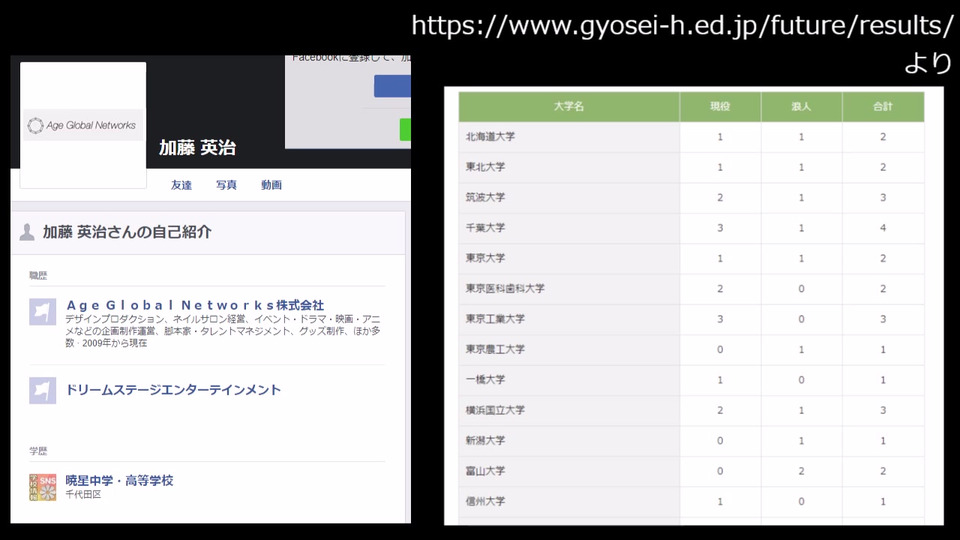Select the 千葉大学 row name
This screenshot has width=960, height=540.
[486, 228]
